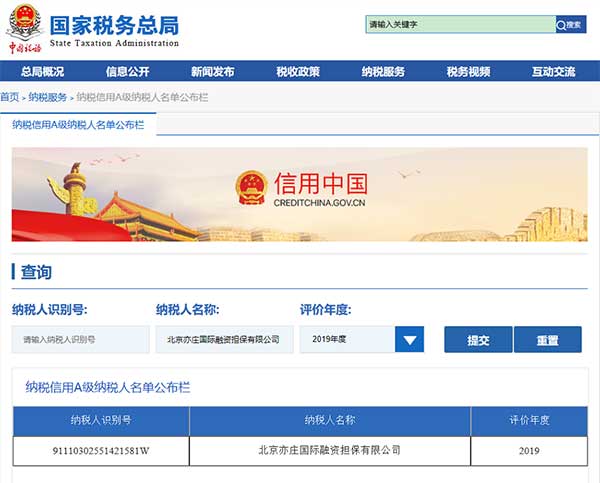Screen dimensions: 600x483
Task: Reset the form with 重置
Action: (548, 339)
